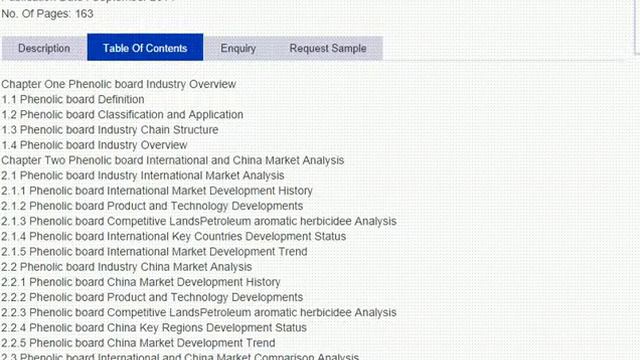Click 'Chapter One Phenolic board Industry Overview' line
Viewport: 640px width, 360px height.
pyautogui.click(x=119, y=84)
